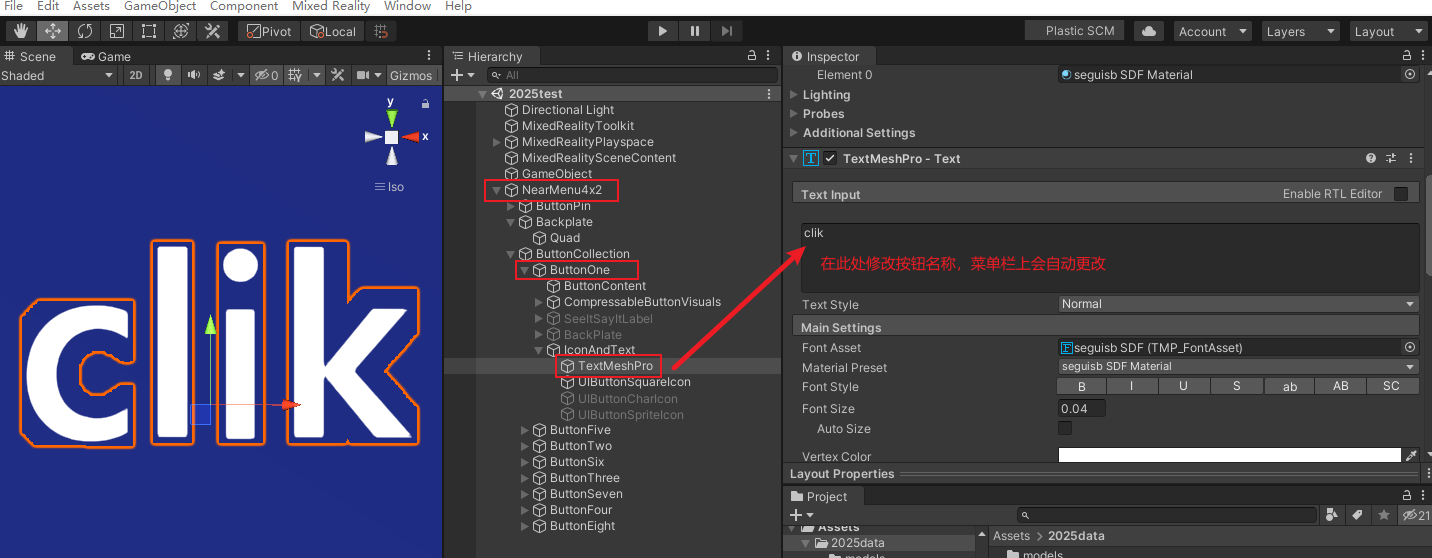The height and width of the screenshot is (558, 1432).
Task: Collapse the ButtonOne hierarchy node
Action: tap(523, 270)
